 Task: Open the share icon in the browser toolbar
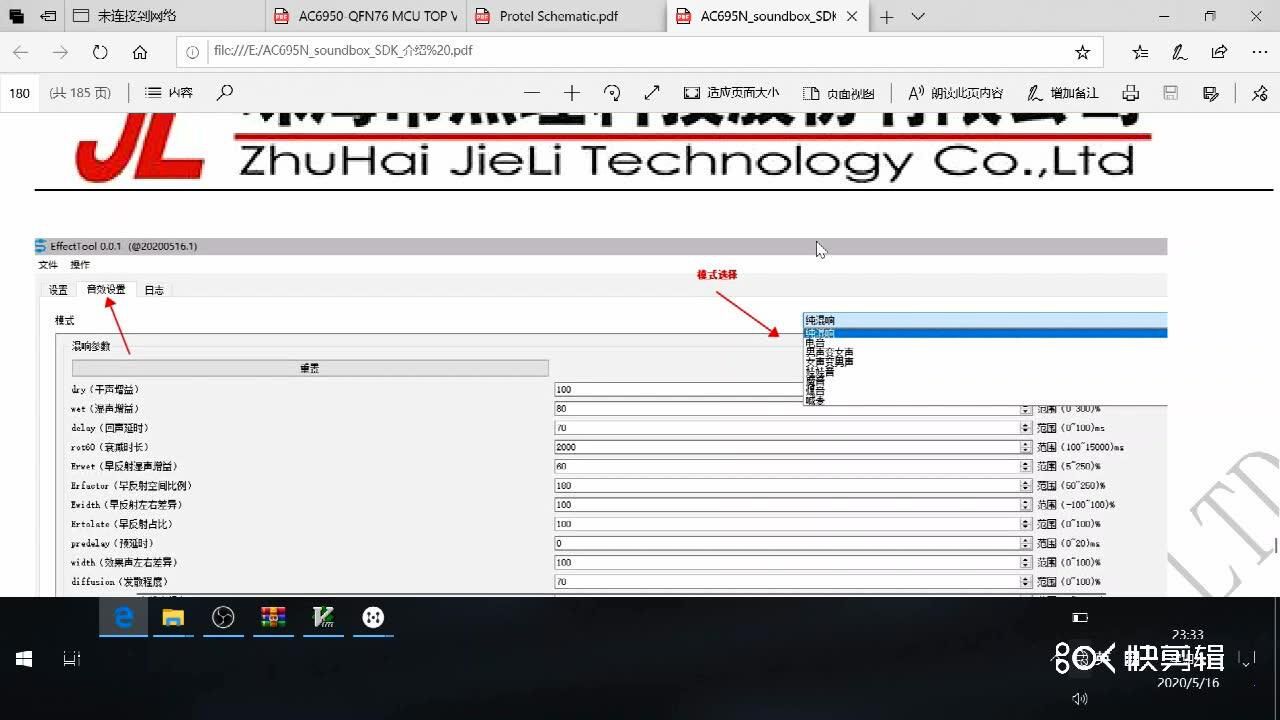1219,52
